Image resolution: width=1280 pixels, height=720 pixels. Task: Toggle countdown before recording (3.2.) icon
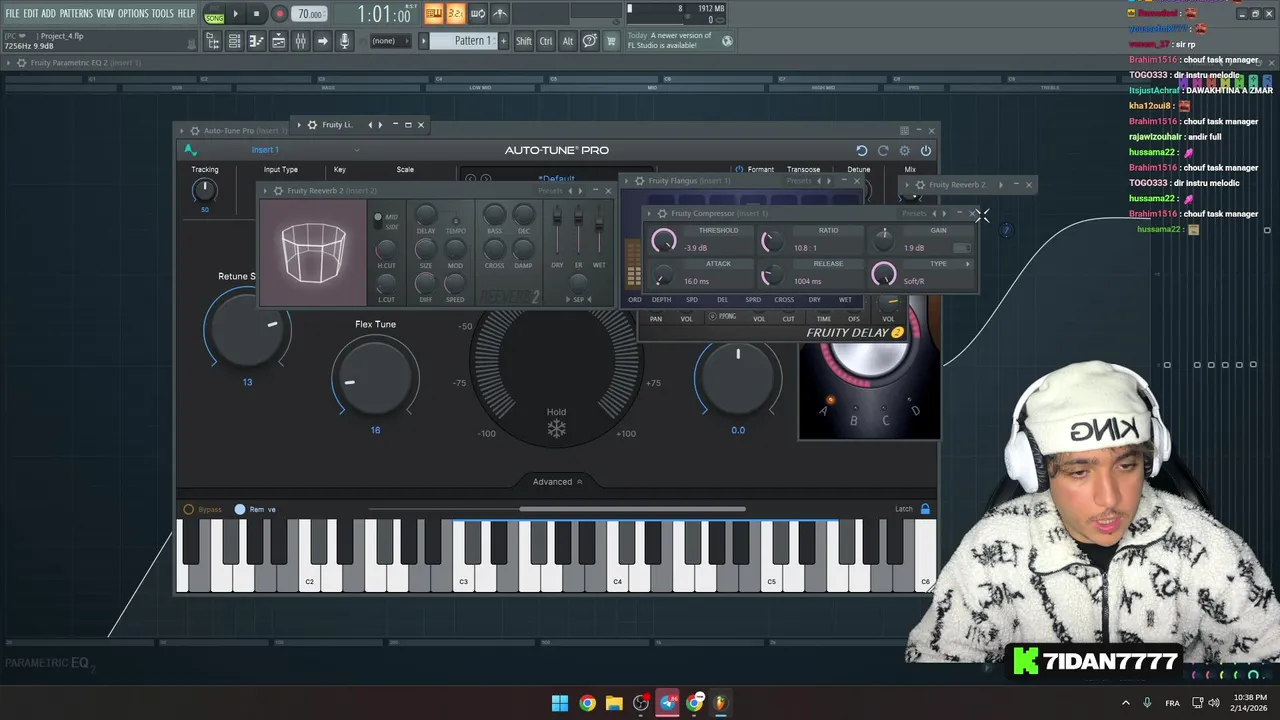point(455,13)
